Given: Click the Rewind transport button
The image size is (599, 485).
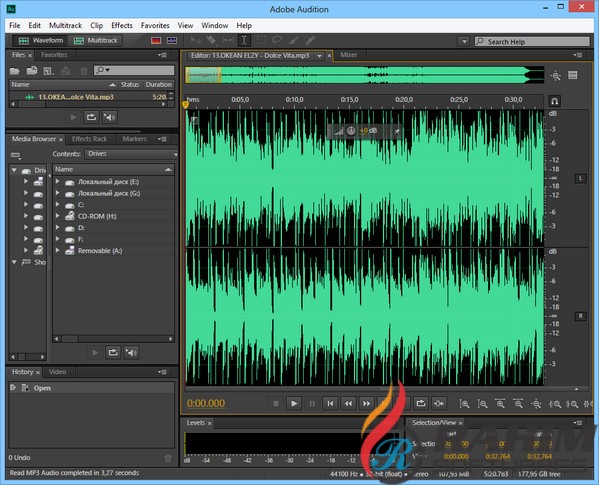Looking at the screenshot, I should pyautogui.click(x=348, y=403).
